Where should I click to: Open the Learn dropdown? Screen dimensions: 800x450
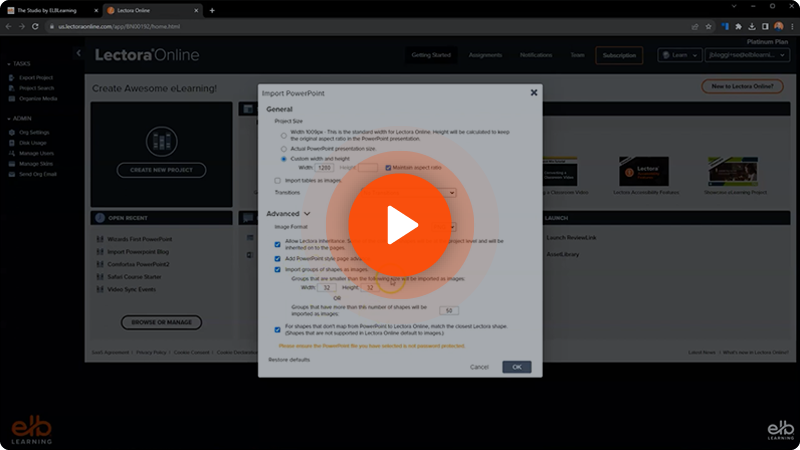pyautogui.click(x=680, y=55)
